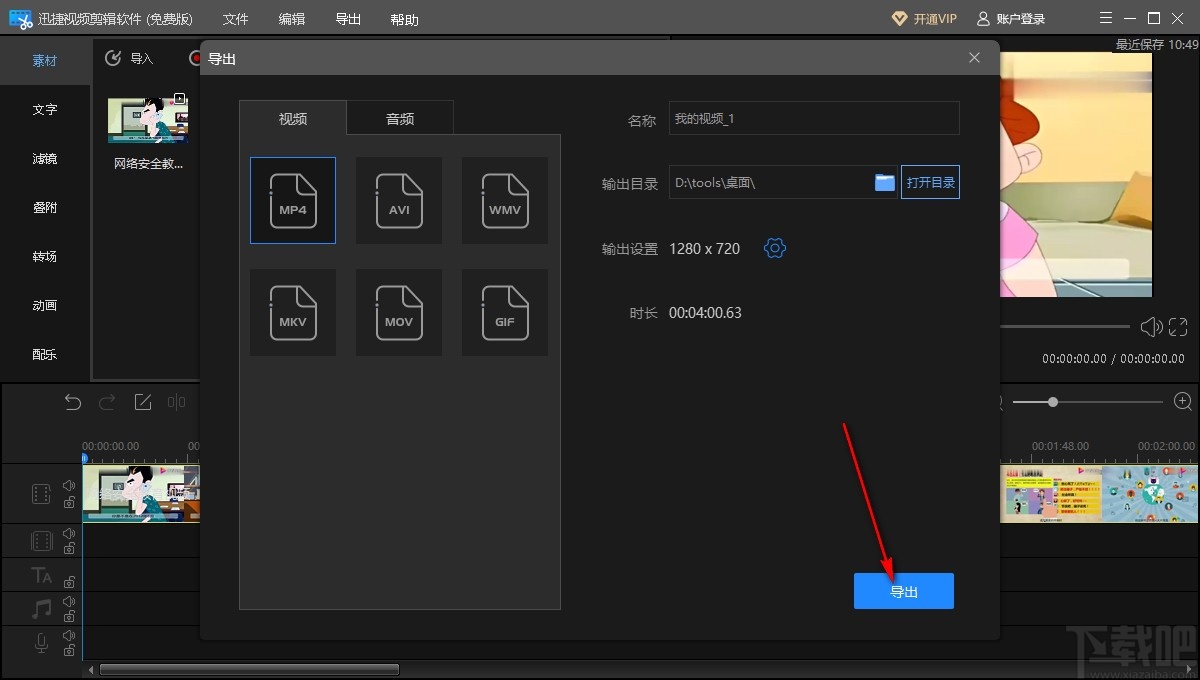The height and width of the screenshot is (680, 1200).
Task: Click the blue playhead marker
Action: pos(84,459)
